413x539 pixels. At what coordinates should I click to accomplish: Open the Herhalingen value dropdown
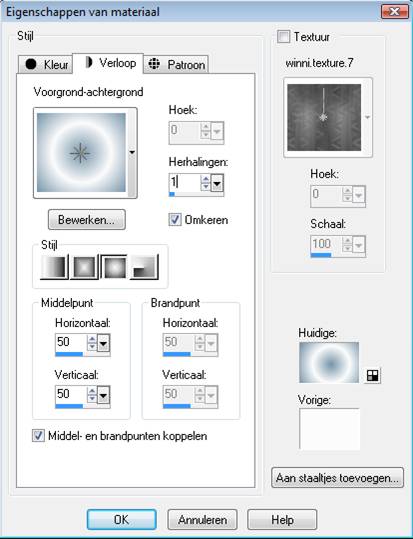coord(217,184)
